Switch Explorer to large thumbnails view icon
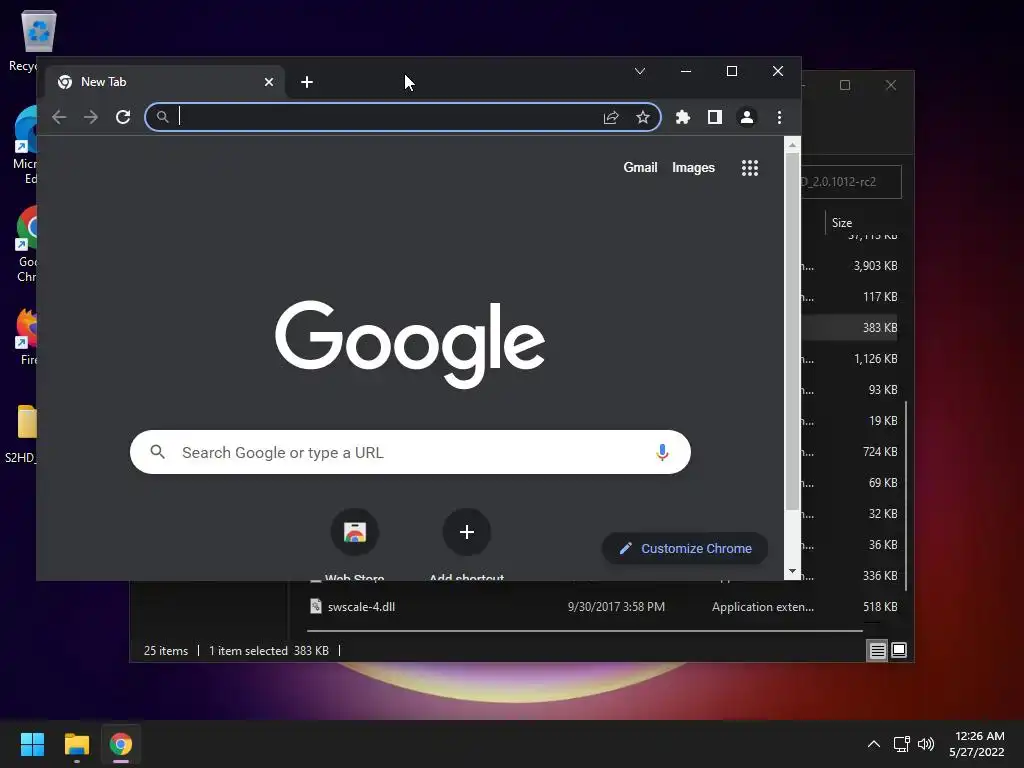Screen dimensions: 1024x768 coord(899,650)
